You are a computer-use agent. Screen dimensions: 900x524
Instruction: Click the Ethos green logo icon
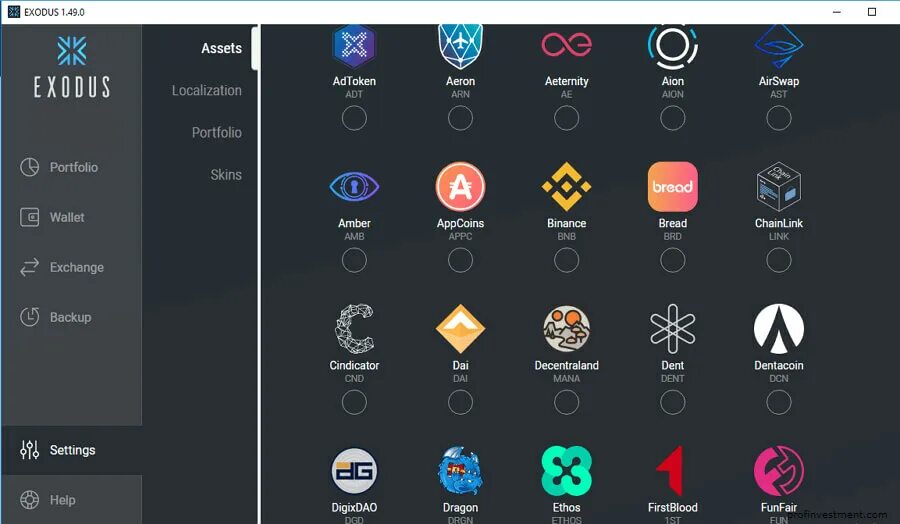pos(567,471)
